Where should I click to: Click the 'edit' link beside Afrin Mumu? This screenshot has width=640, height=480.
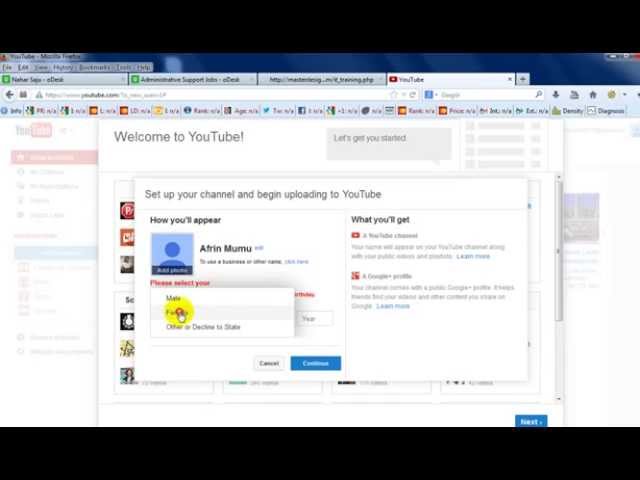(x=259, y=248)
